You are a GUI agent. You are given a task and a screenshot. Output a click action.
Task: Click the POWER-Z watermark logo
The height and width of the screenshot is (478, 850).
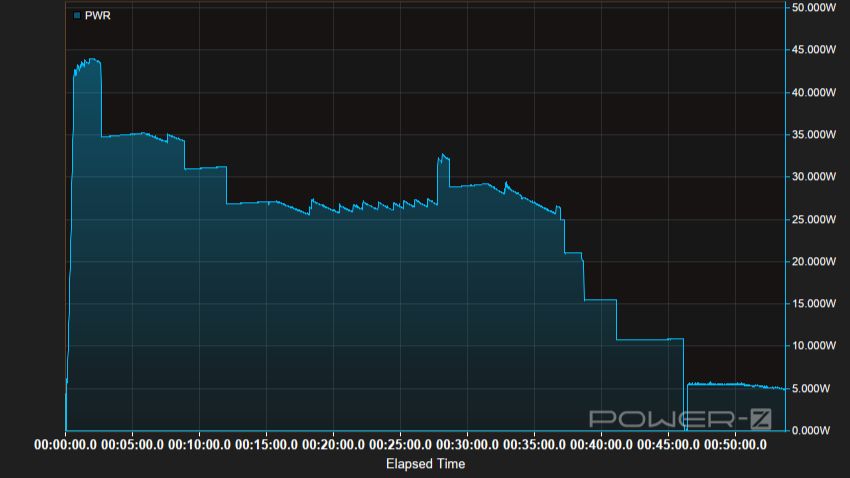click(680, 419)
